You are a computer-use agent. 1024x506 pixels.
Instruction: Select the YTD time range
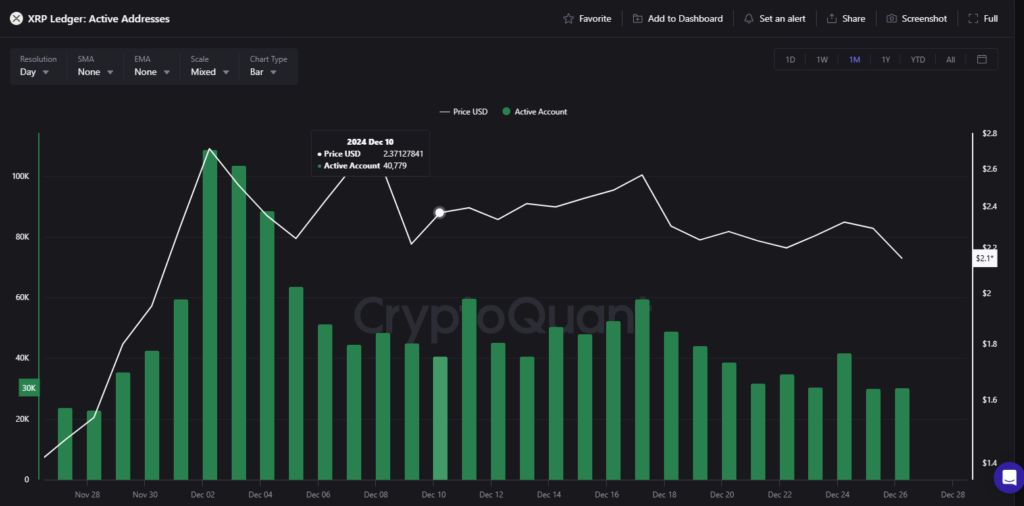pos(918,59)
